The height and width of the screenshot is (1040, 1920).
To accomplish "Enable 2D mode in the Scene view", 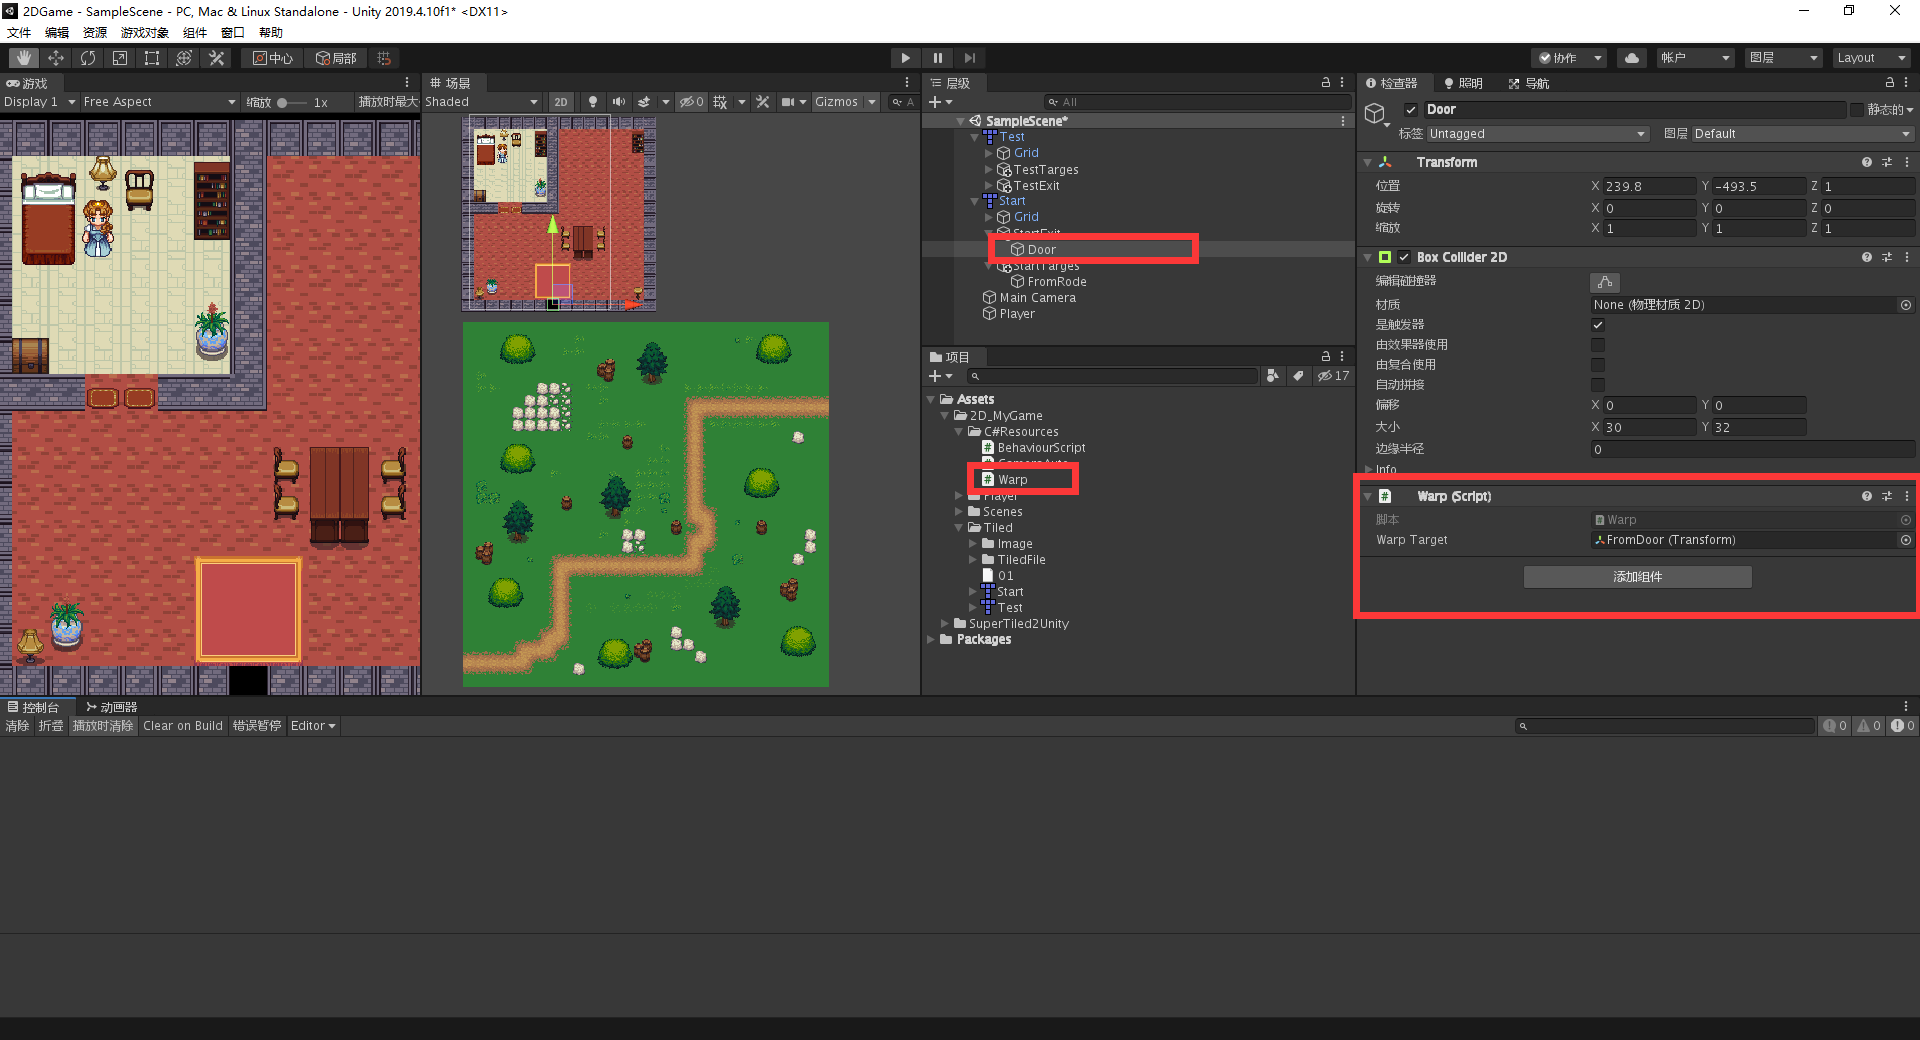I will pos(561,101).
